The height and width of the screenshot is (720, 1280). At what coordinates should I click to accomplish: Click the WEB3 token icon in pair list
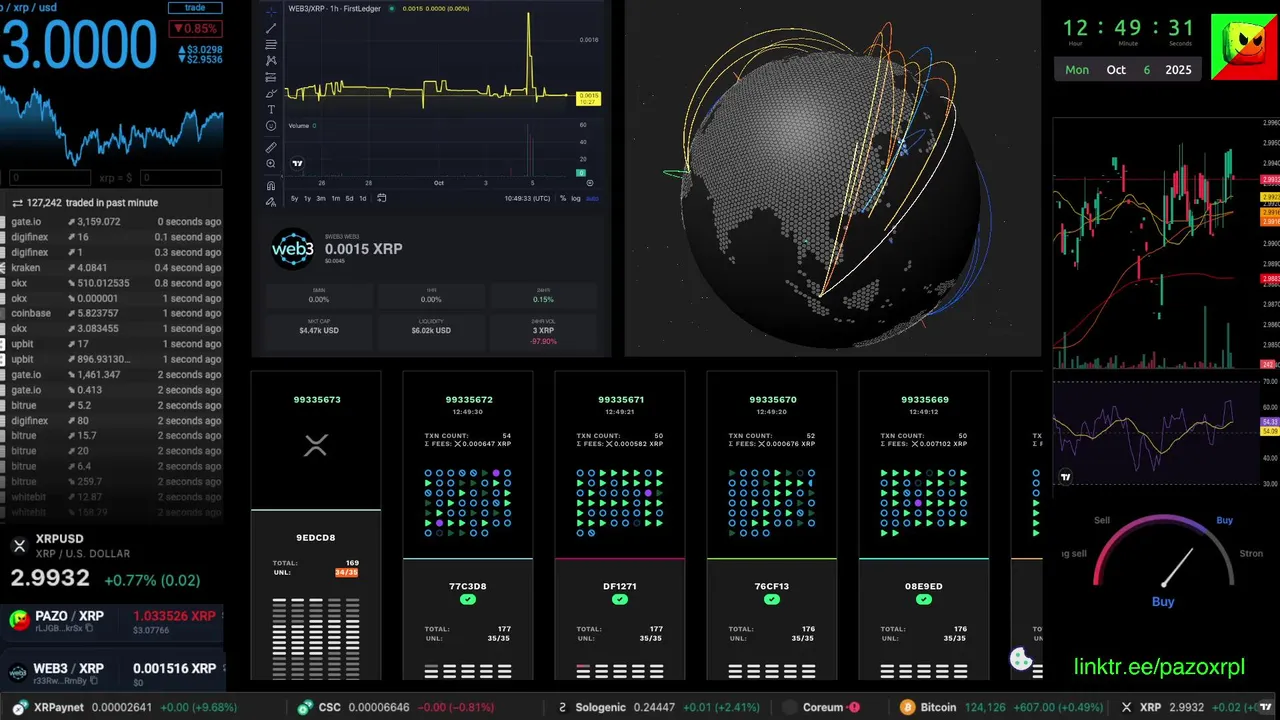[x=18, y=674]
